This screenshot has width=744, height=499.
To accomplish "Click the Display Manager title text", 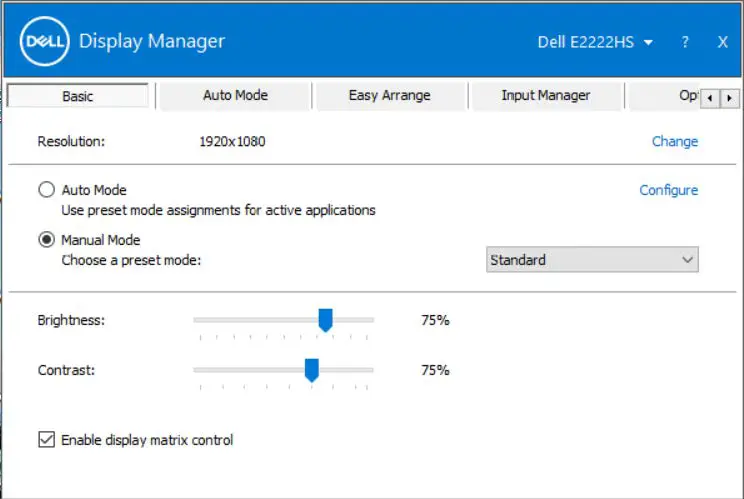I will point(152,42).
